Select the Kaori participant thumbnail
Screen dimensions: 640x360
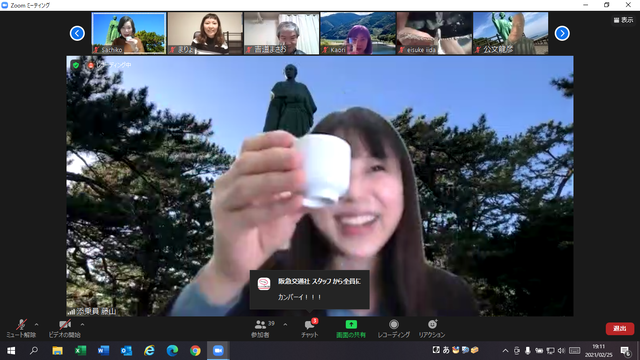(358, 33)
